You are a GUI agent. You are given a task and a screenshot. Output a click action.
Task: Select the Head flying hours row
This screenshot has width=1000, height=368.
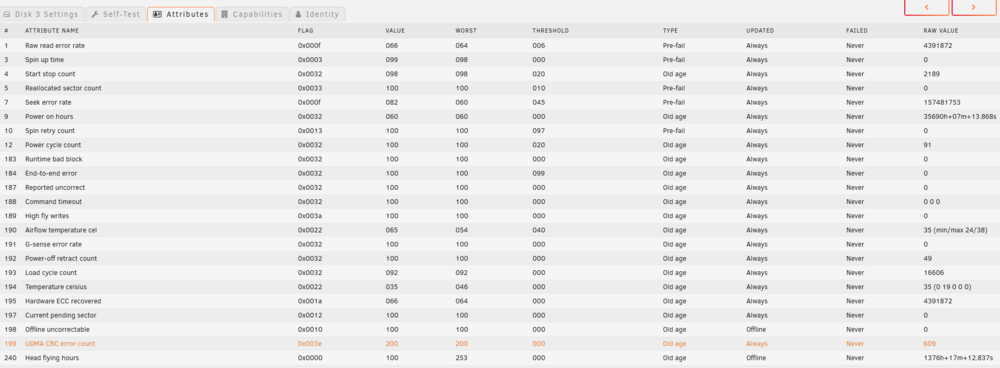[500, 358]
